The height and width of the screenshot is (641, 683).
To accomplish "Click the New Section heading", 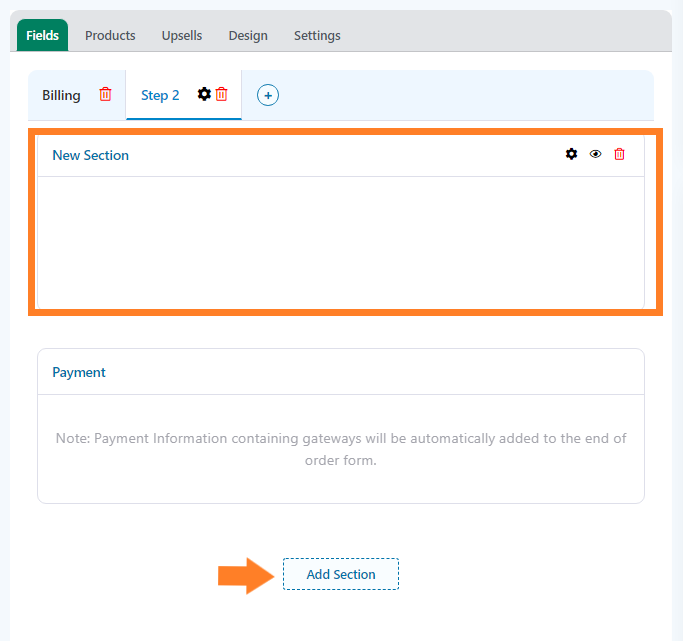I will [91, 155].
